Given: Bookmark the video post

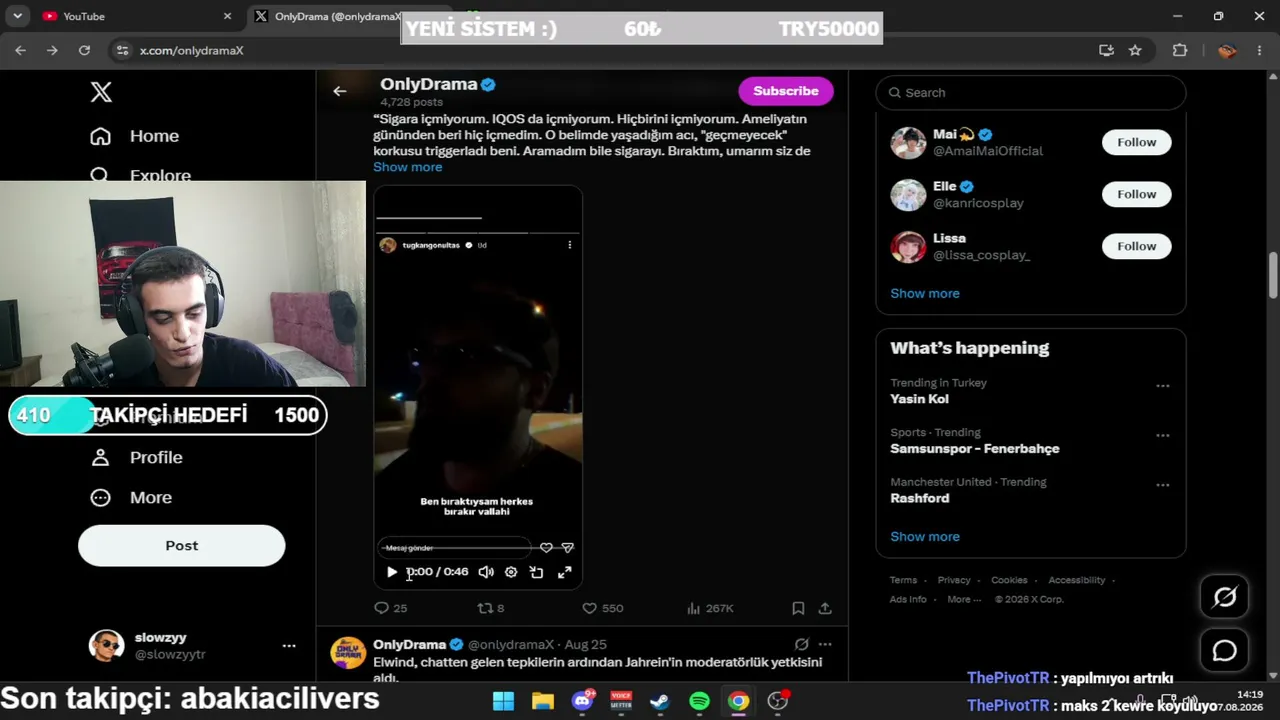Looking at the screenshot, I should (798, 608).
